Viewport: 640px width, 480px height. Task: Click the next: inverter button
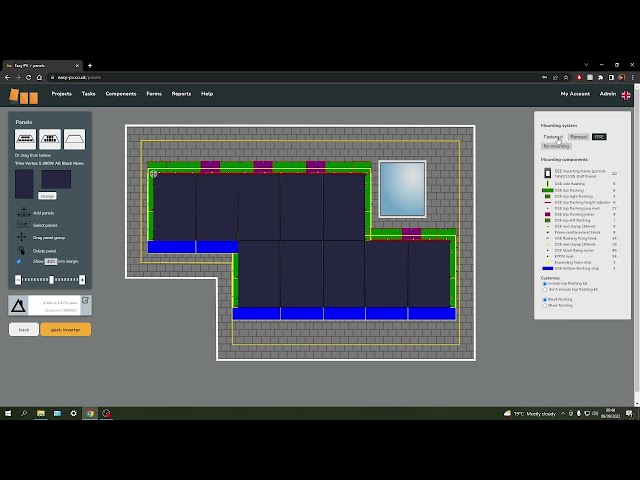coord(66,329)
